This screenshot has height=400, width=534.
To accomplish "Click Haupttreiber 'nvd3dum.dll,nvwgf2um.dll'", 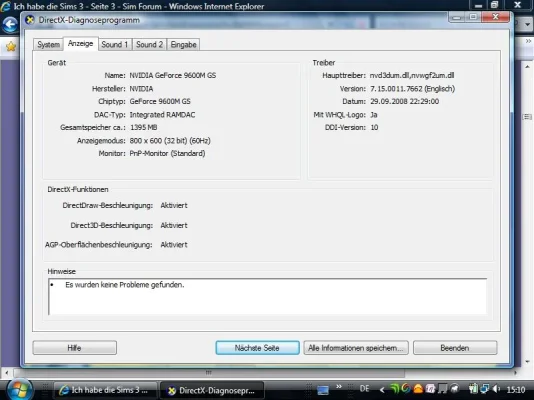I will point(412,75).
